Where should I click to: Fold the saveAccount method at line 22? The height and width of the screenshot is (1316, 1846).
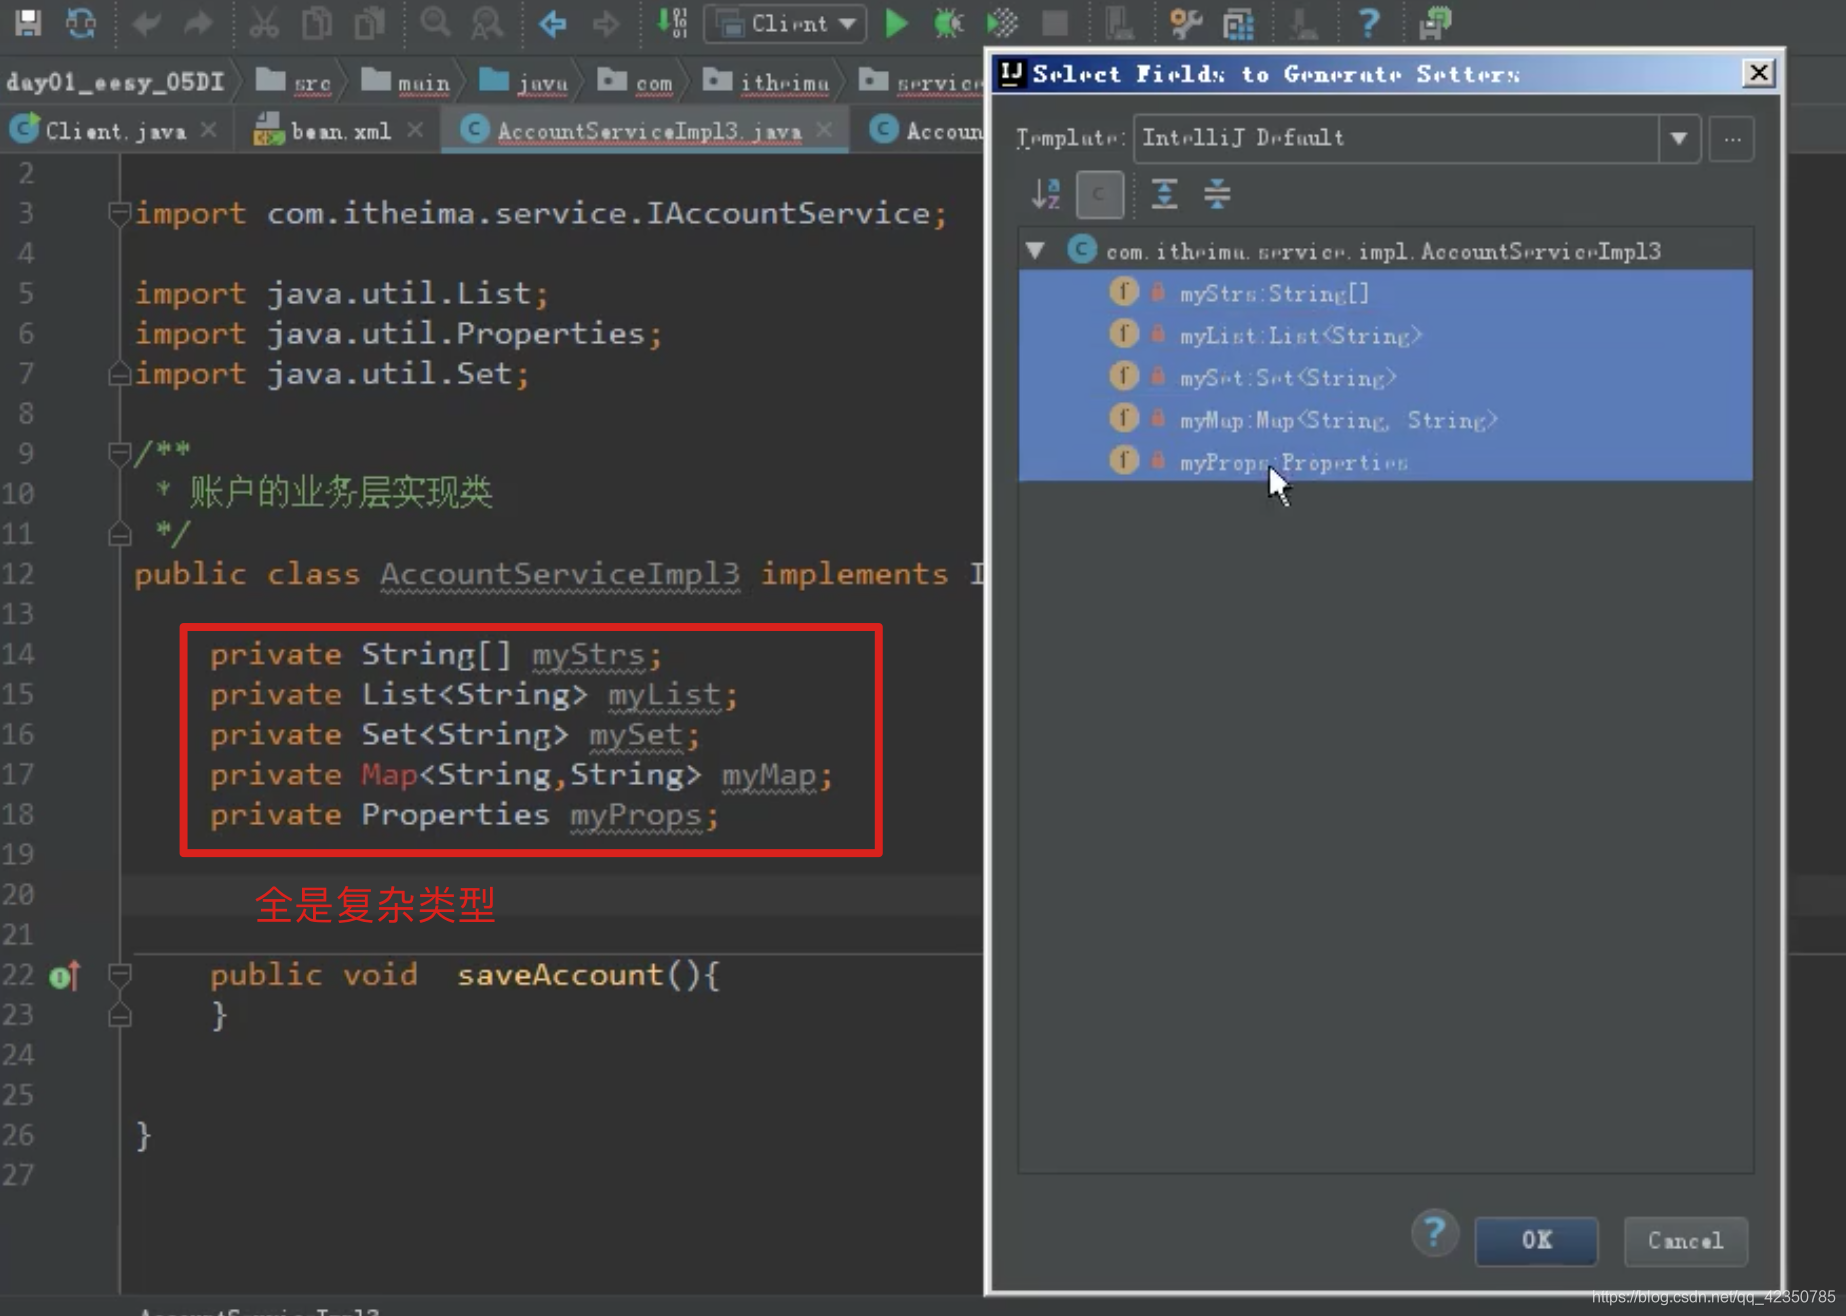tap(119, 974)
